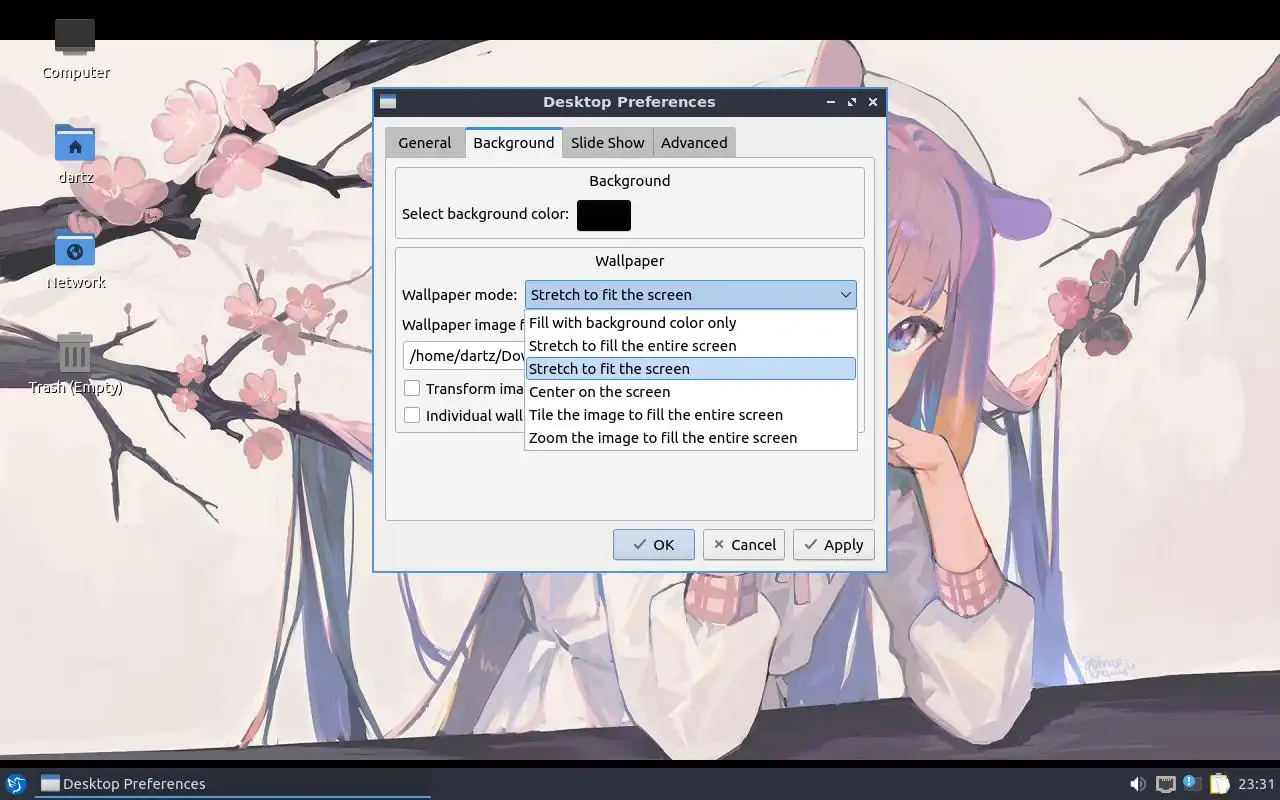Toggle the Transform image checkbox
Image resolution: width=1280 pixels, height=800 pixels.
[412, 388]
